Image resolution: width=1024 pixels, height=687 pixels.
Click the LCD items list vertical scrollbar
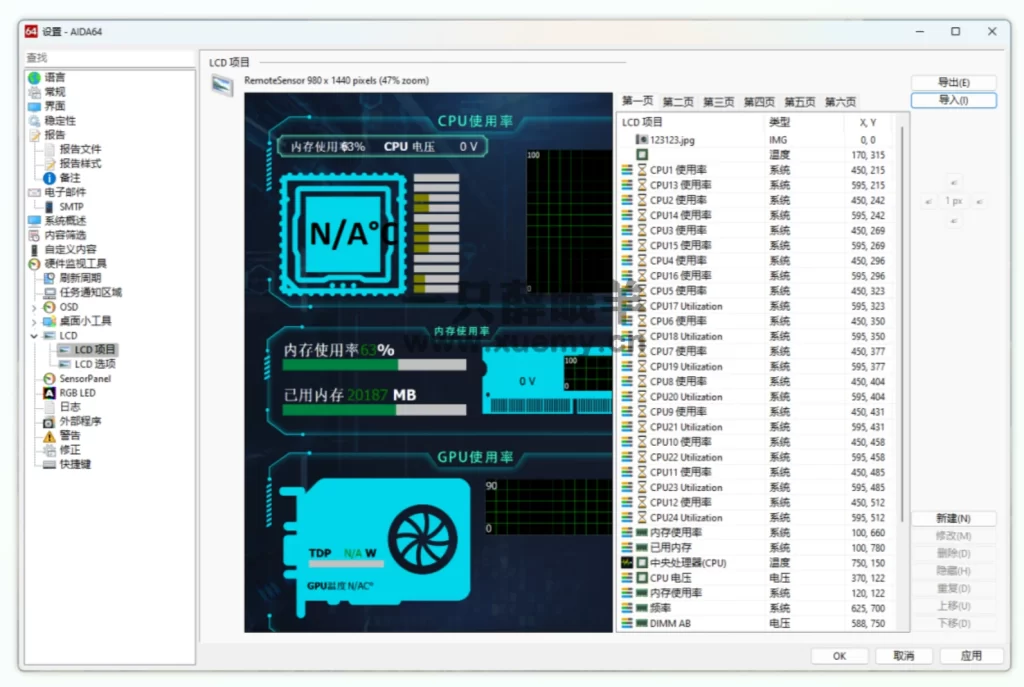pos(903,323)
